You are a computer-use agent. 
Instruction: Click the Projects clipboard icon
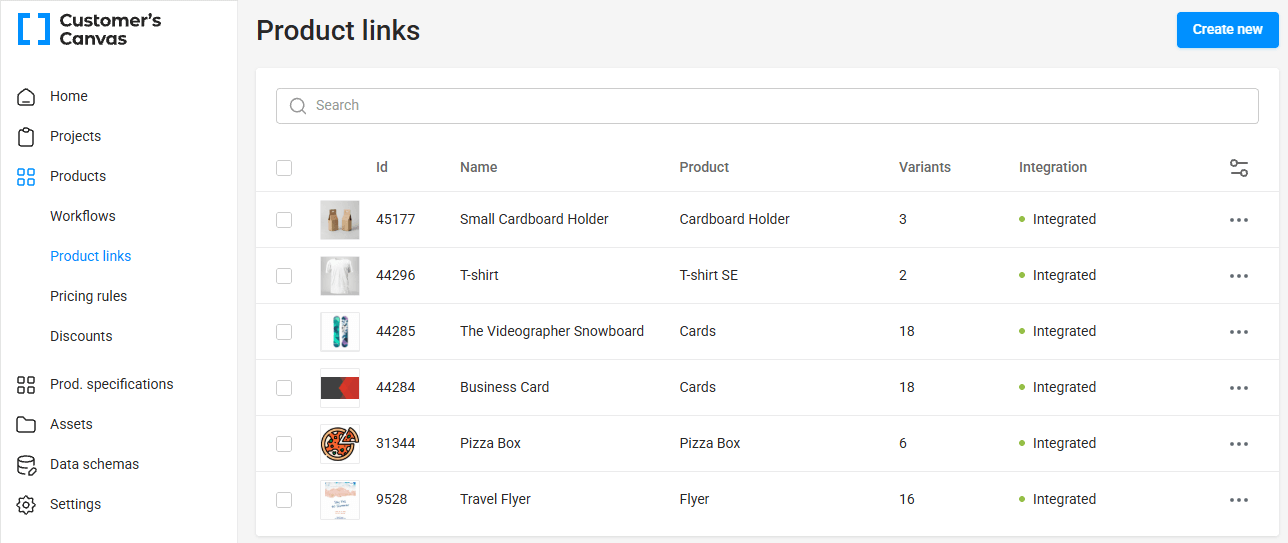tap(26, 137)
